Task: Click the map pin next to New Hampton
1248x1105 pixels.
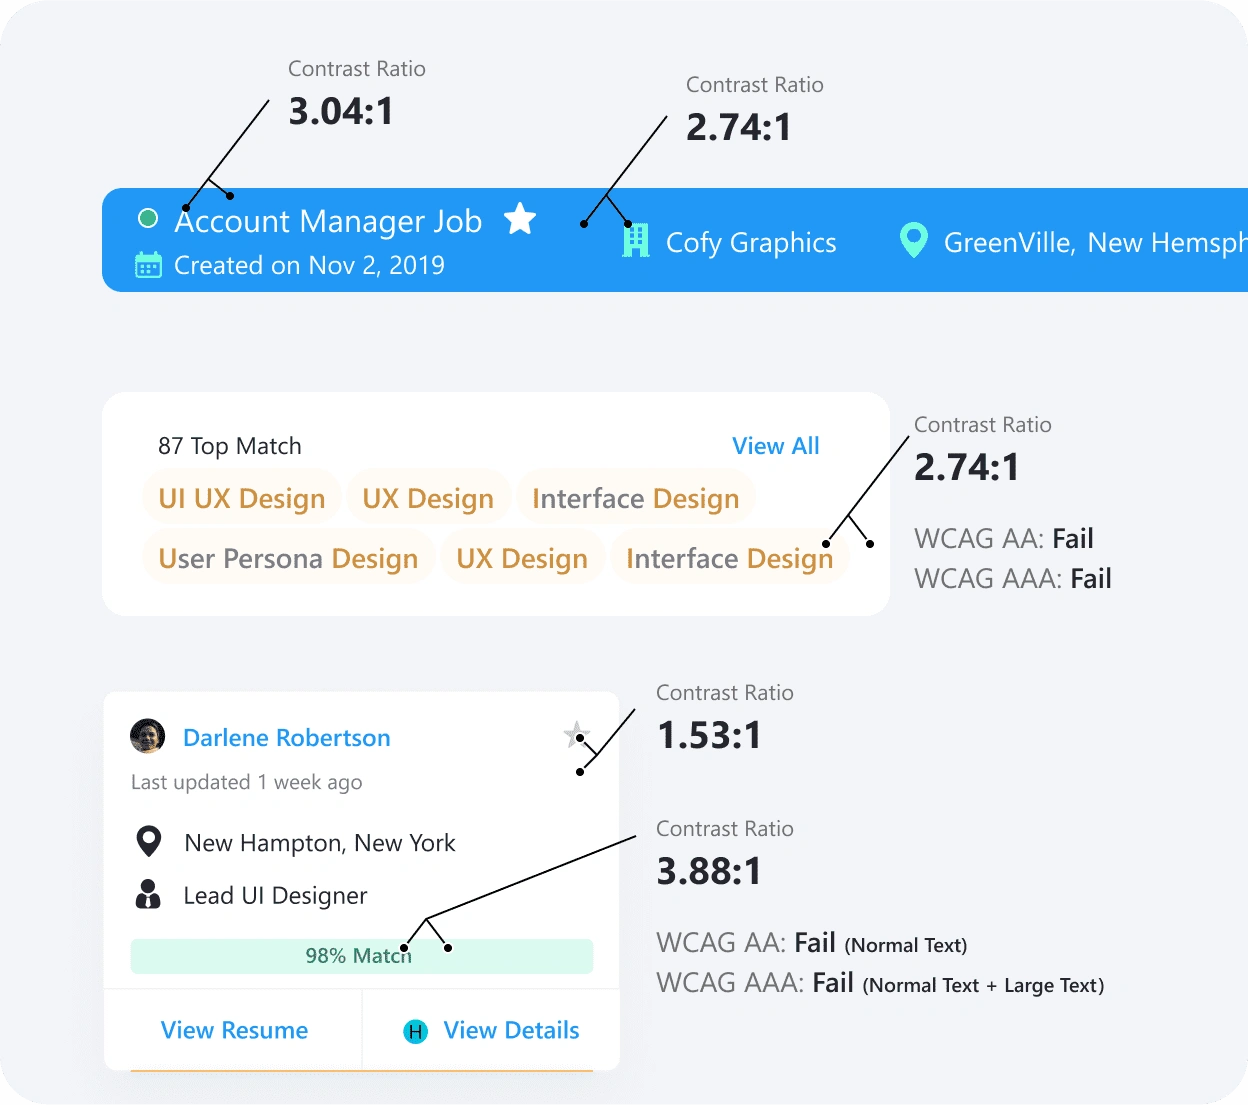Action: [149, 841]
